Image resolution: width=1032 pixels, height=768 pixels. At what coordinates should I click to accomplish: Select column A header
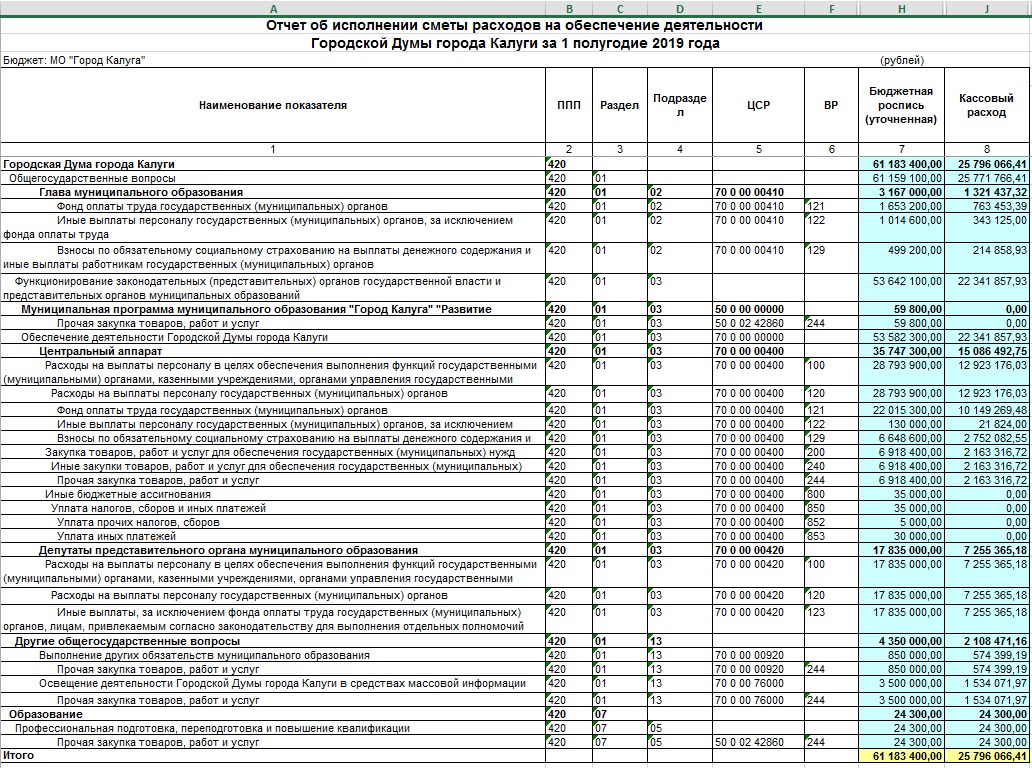click(x=273, y=9)
